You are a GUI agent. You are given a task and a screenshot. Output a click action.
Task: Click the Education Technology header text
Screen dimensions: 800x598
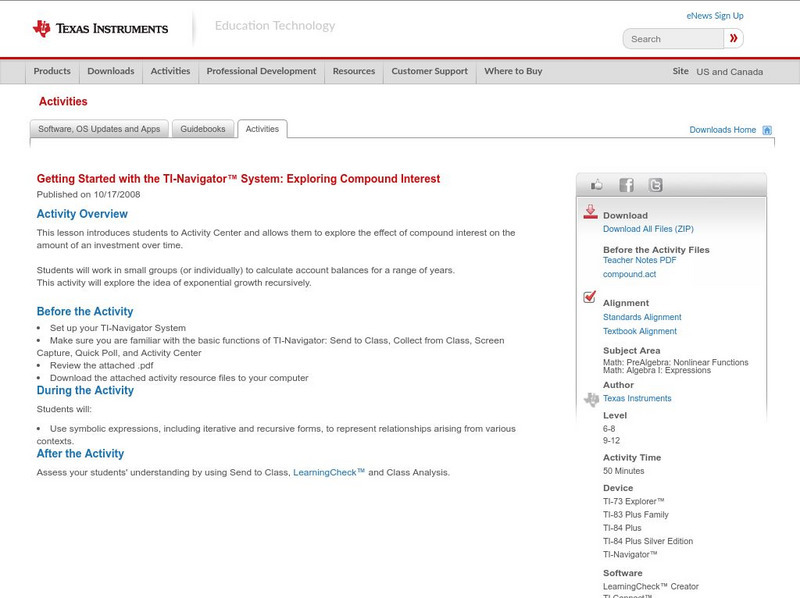(274, 26)
